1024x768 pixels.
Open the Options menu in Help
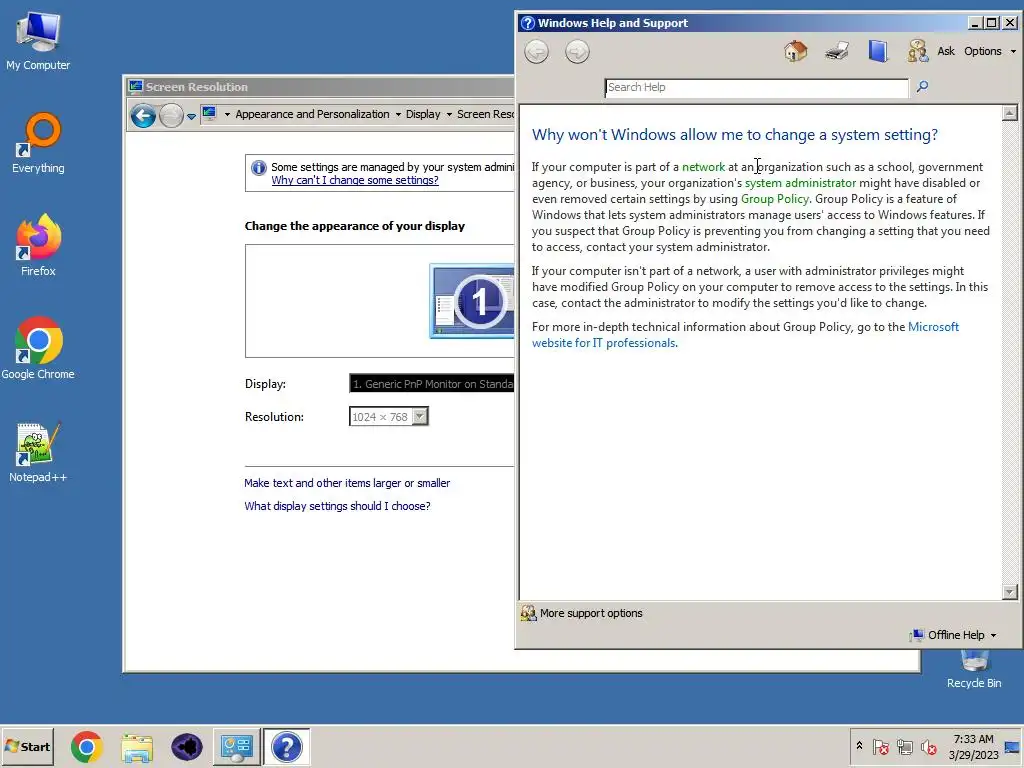pyautogui.click(x=989, y=51)
